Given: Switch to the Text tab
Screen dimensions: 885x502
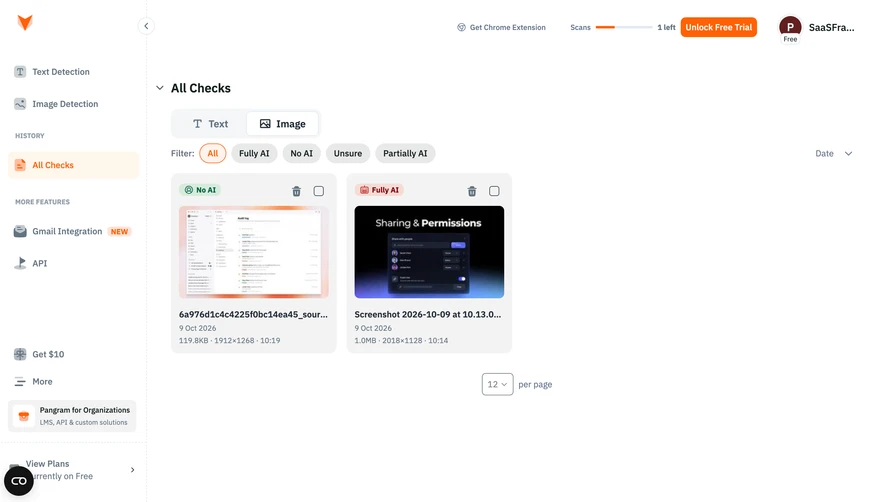Looking at the screenshot, I should click(210, 124).
